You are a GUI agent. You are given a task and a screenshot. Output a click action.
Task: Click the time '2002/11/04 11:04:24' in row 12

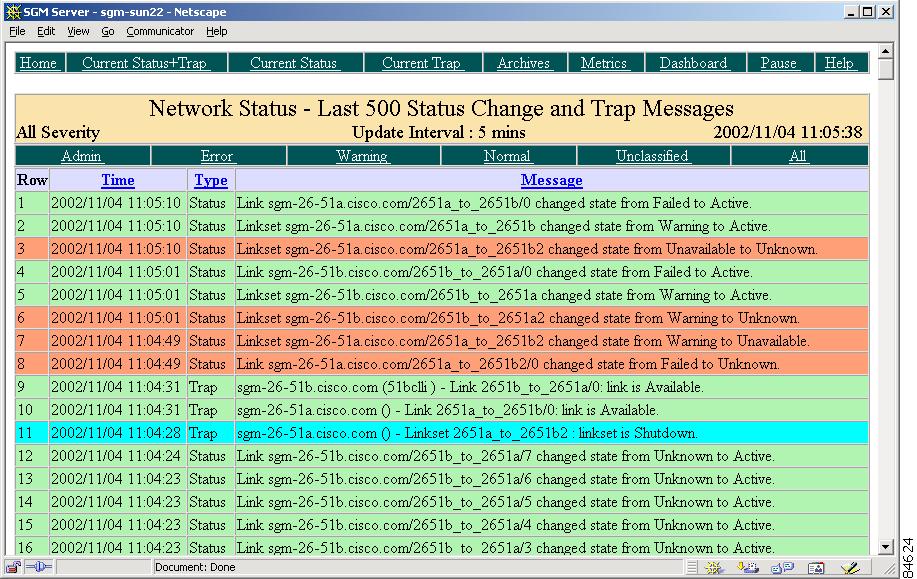[116, 456]
